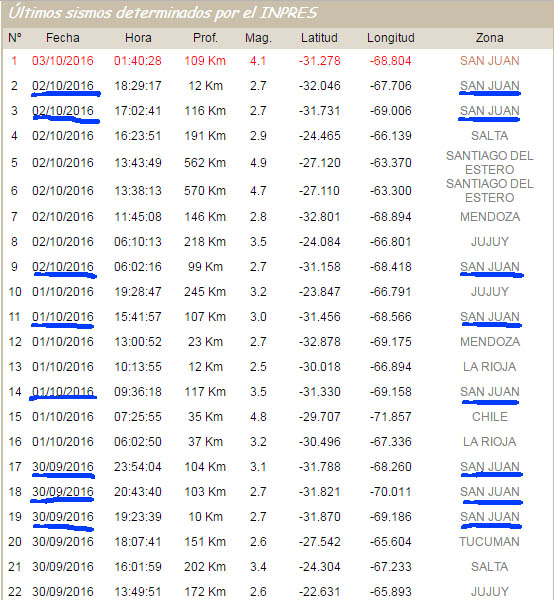Click the Mag. column header
Viewport: 554px width, 600px height.
(258, 38)
